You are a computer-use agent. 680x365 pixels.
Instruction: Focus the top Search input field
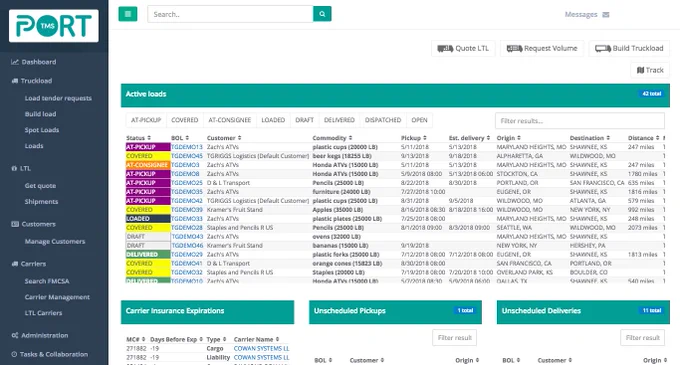point(230,14)
